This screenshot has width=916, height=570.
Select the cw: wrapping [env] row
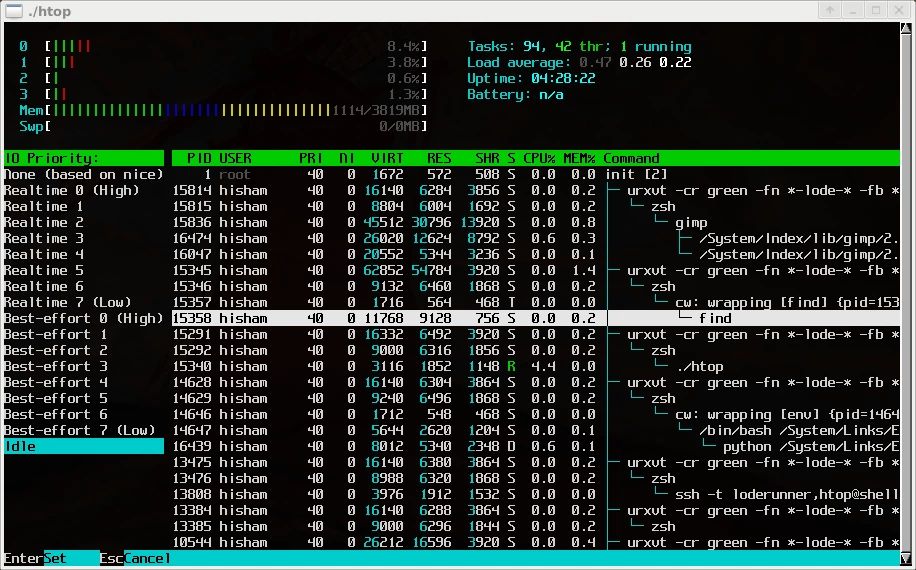(536, 414)
